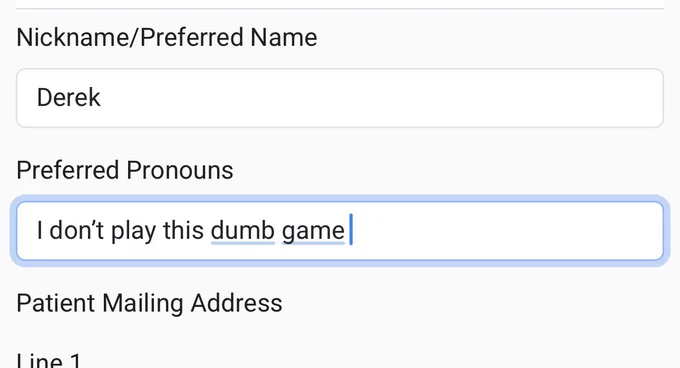Place cursor on the word this
Screen dimensions: 680x368
(183, 230)
